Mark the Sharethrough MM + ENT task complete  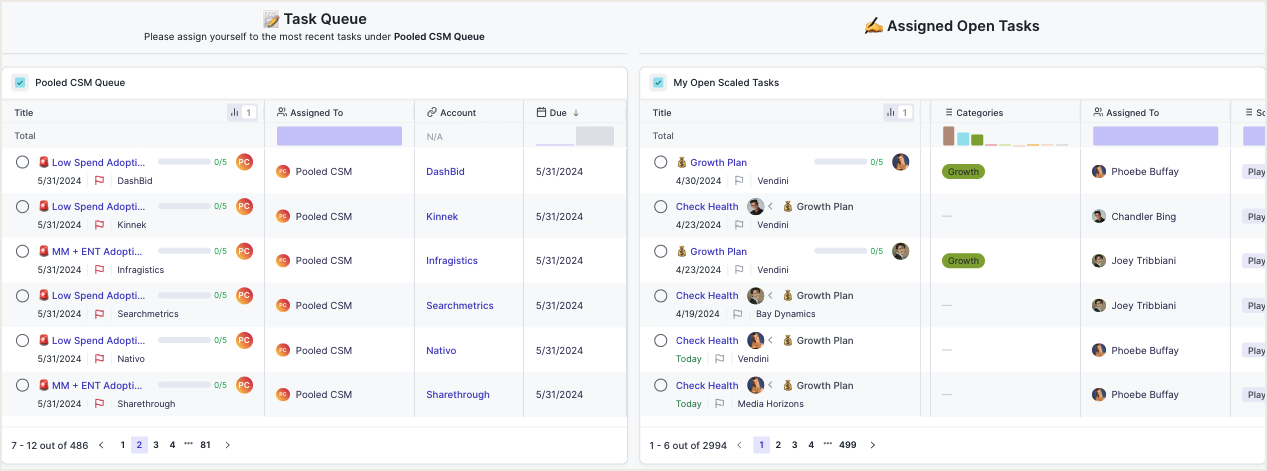coord(22,385)
